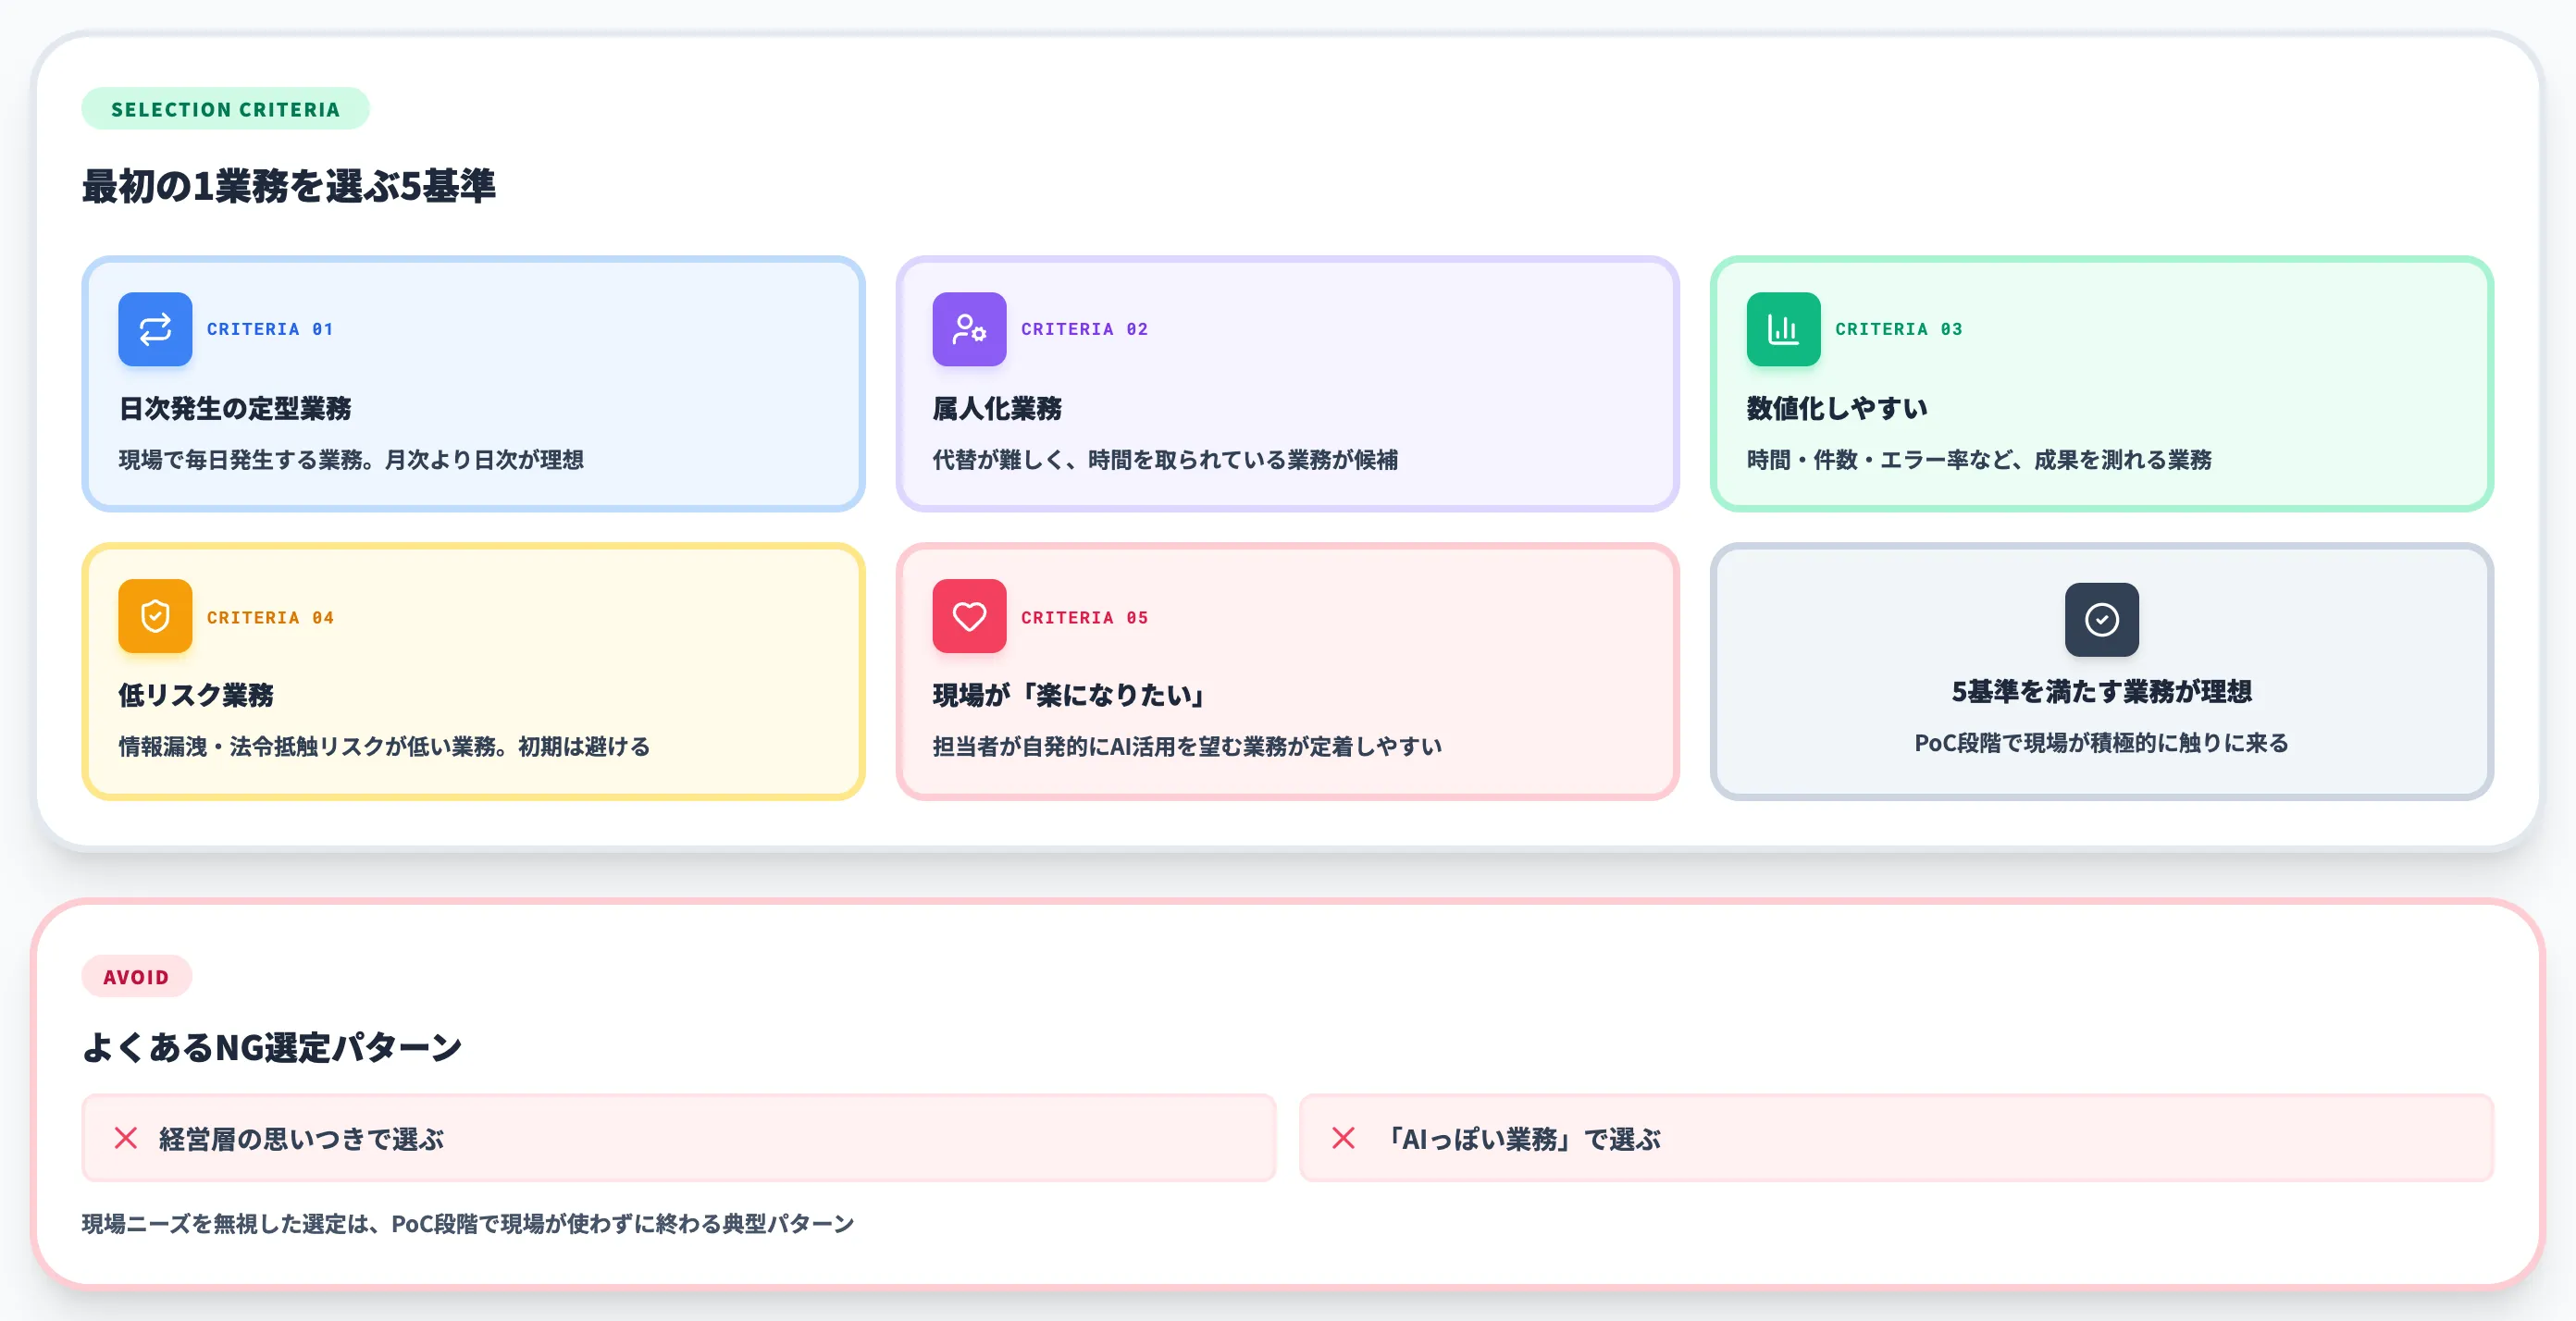Click the dark checkmark circle icon

click(x=2101, y=620)
